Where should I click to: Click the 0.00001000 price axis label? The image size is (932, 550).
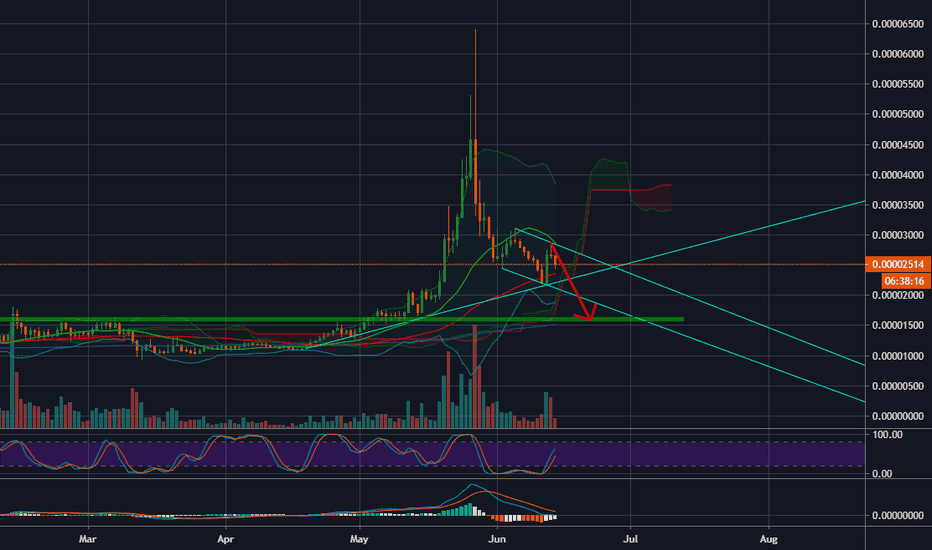pos(898,356)
